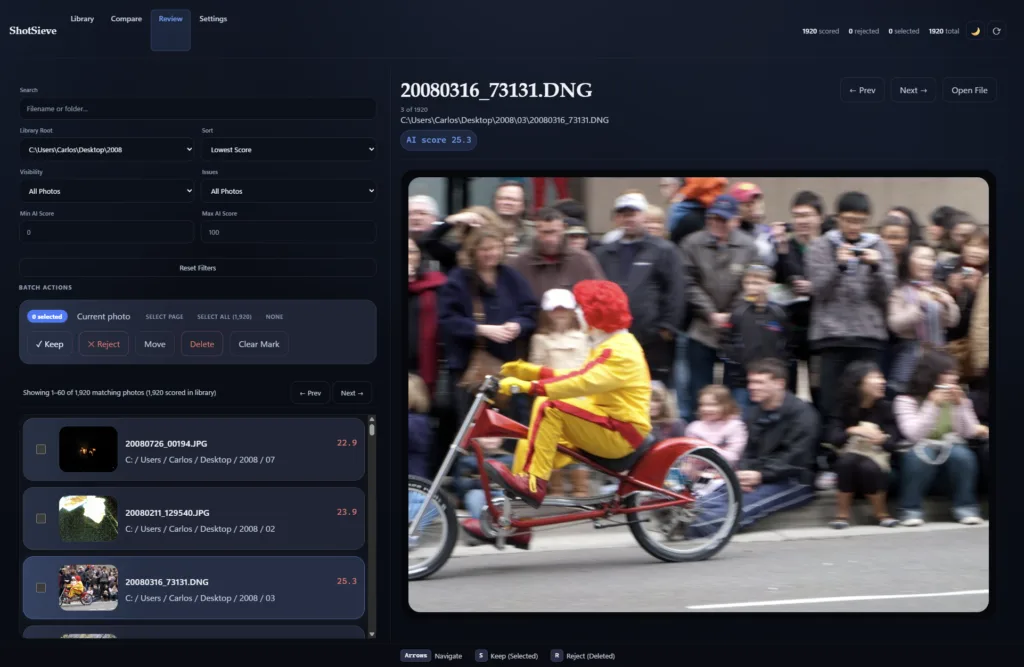This screenshot has width=1024, height=667.
Task: Click the Reject X action
Action: (103, 343)
